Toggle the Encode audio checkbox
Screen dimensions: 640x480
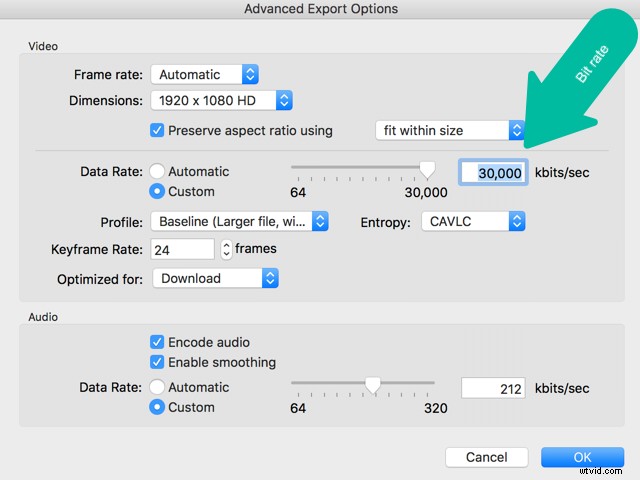157,342
